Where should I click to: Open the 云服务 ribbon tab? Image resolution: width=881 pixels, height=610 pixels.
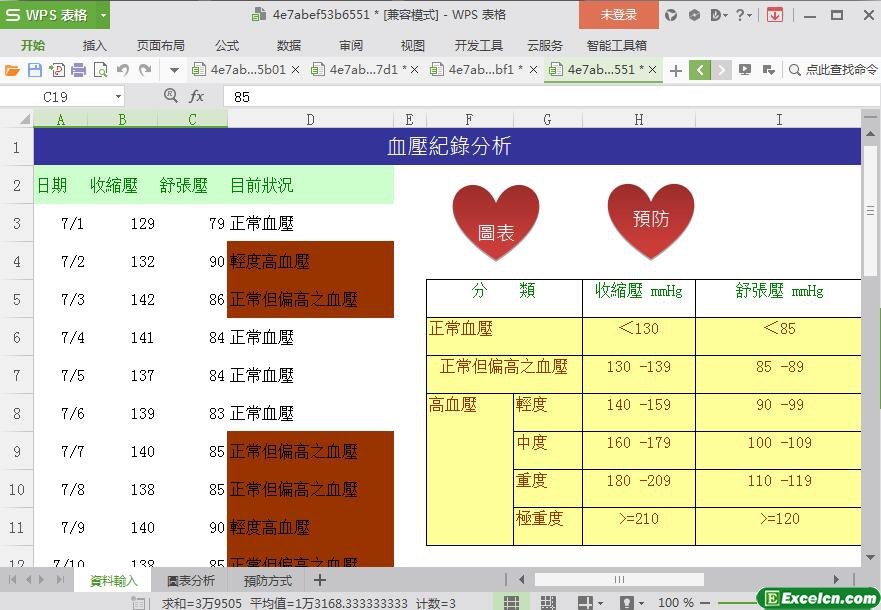(x=544, y=45)
